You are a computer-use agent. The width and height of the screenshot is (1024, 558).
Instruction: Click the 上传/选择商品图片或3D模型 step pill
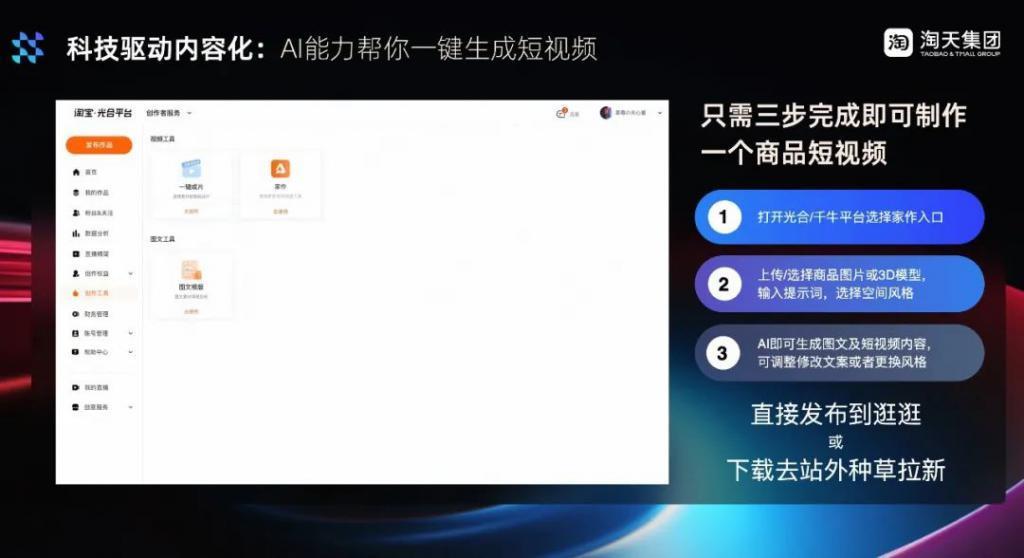tap(839, 284)
